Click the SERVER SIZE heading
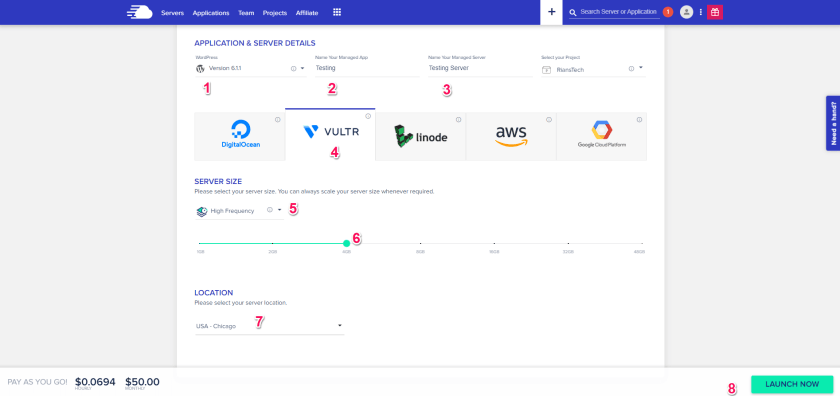This screenshot has width=840, height=396. click(x=218, y=182)
